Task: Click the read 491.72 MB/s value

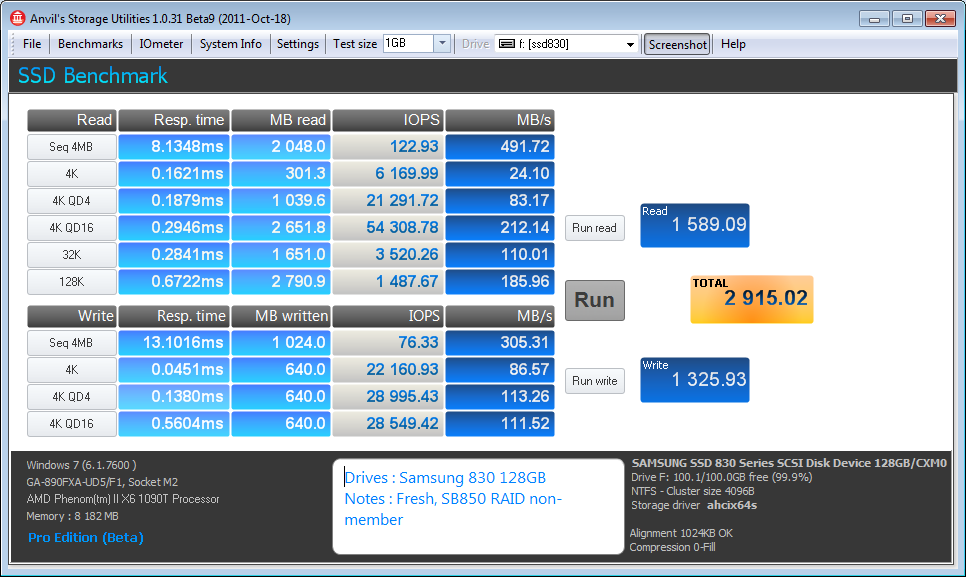Action: [x=500, y=147]
